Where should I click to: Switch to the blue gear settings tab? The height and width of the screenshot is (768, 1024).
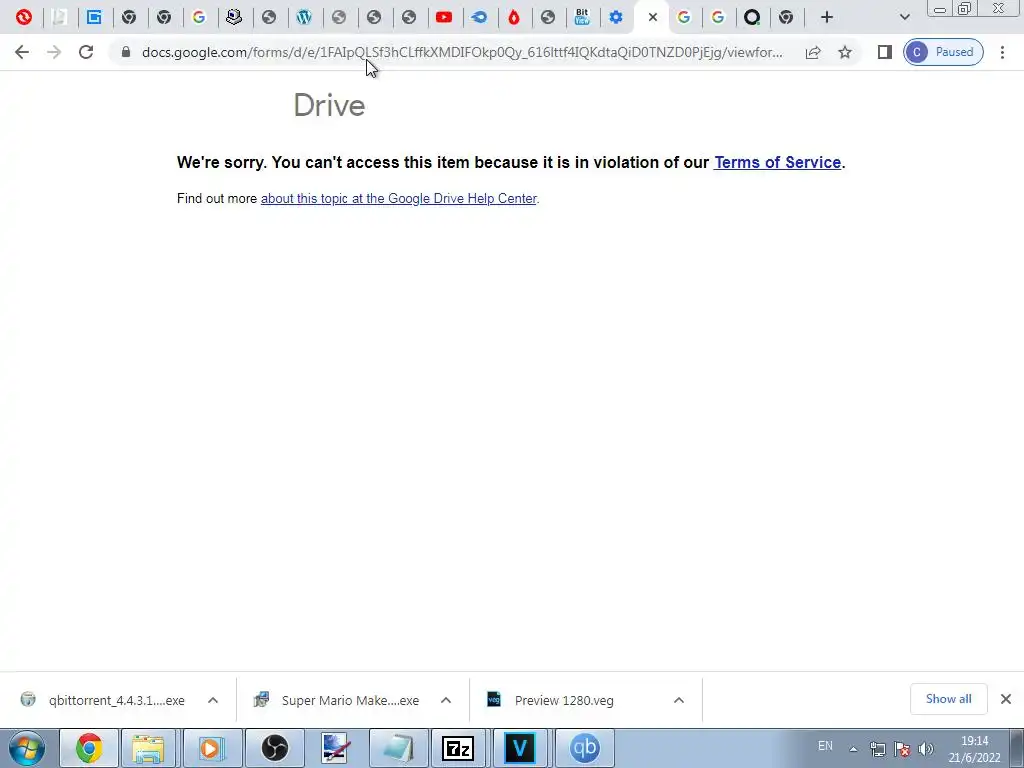point(616,18)
